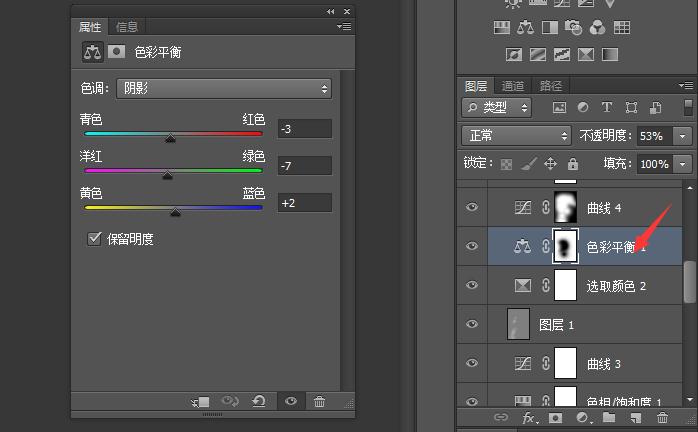Switch to the 通道 tab

(513, 86)
